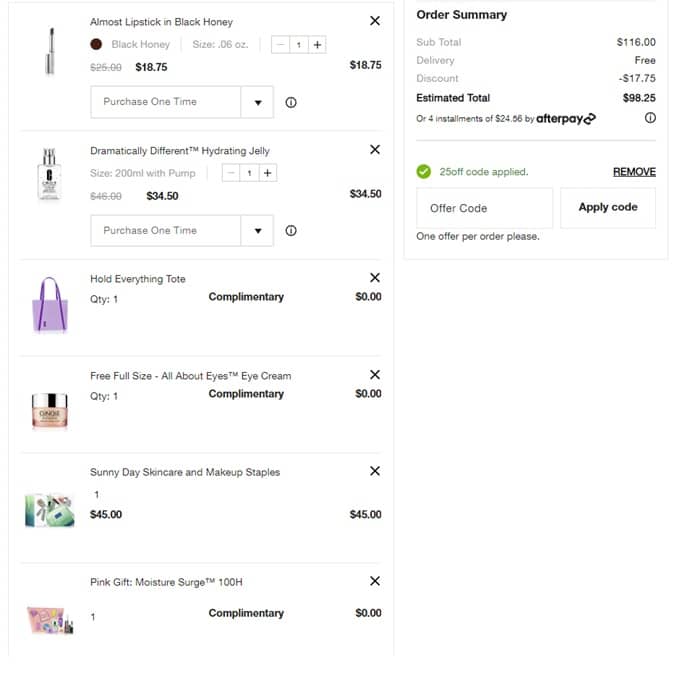674x700 pixels.
Task: Remove Dramatically Different Hydrating Jelly from cart
Action: pyautogui.click(x=375, y=150)
